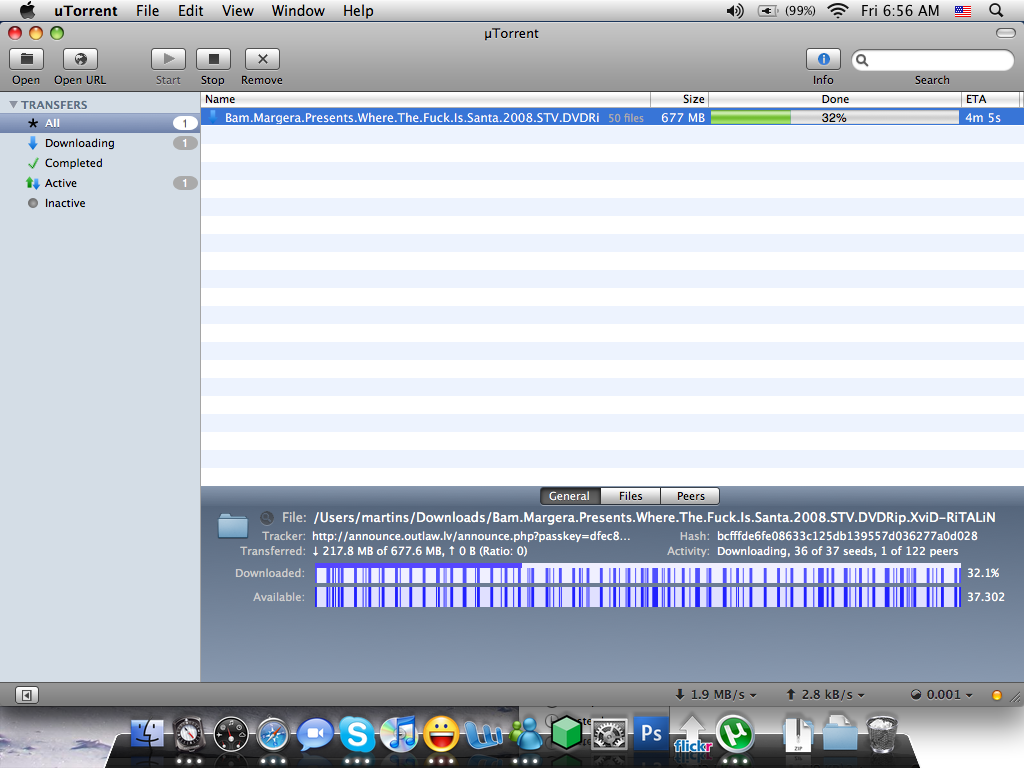Sort torrents by the Done column header
Image resolution: width=1024 pixels, height=768 pixels.
click(x=835, y=99)
